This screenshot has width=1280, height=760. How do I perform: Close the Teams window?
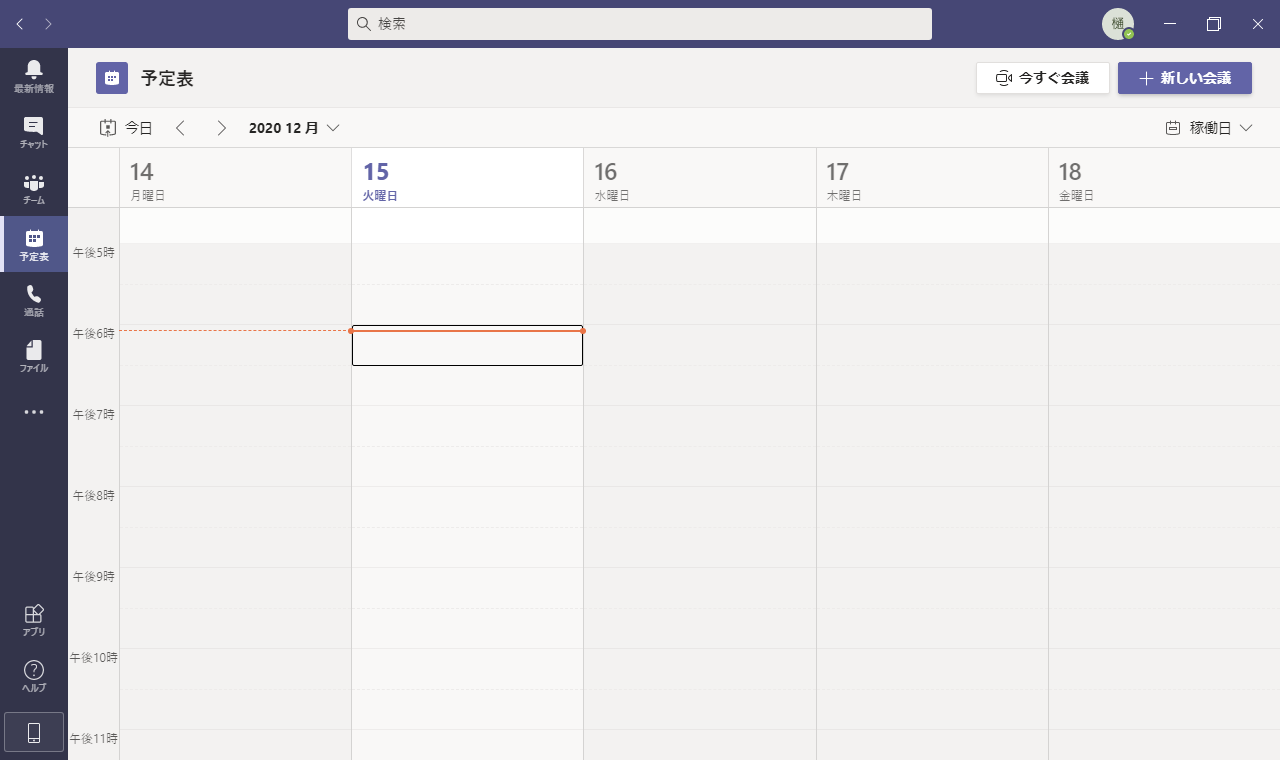point(1258,24)
